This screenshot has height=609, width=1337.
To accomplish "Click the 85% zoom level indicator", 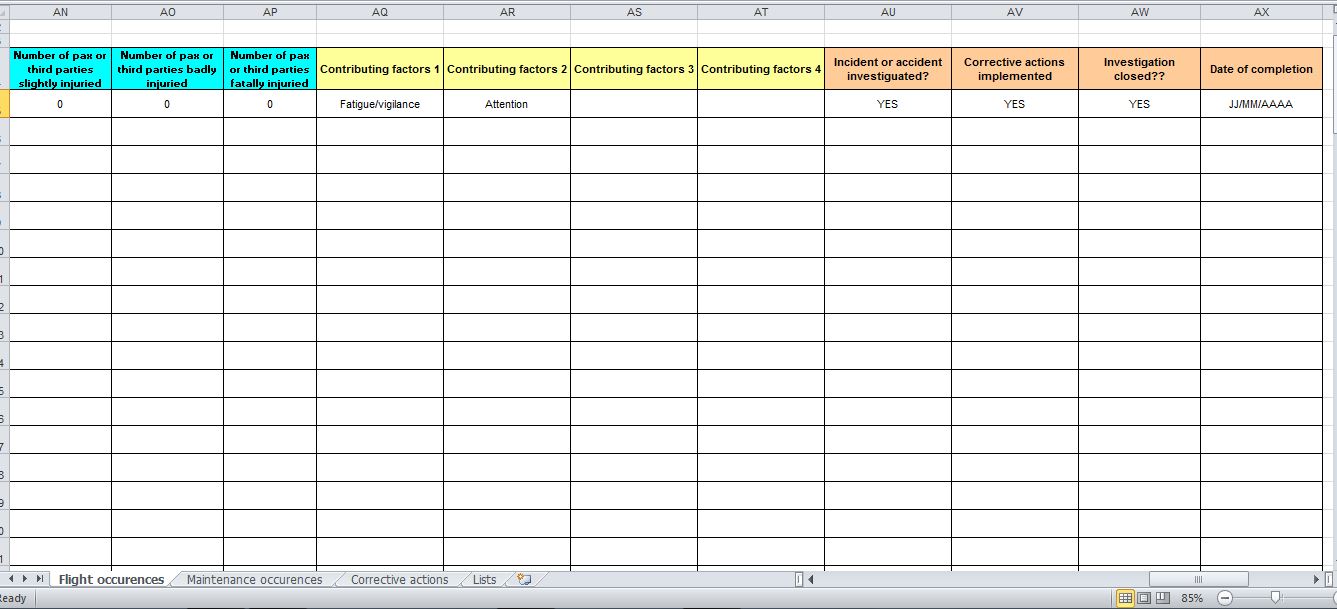I will pos(1191,598).
